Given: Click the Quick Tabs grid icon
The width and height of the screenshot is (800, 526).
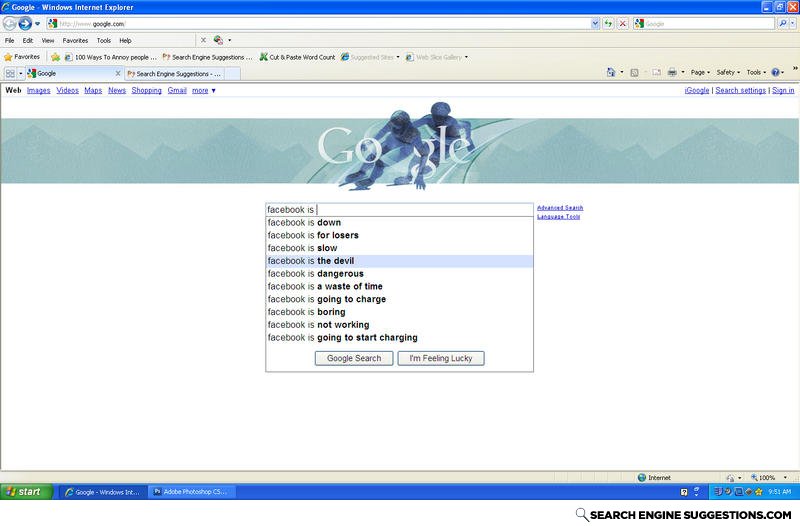Looking at the screenshot, I should coord(10,73).
